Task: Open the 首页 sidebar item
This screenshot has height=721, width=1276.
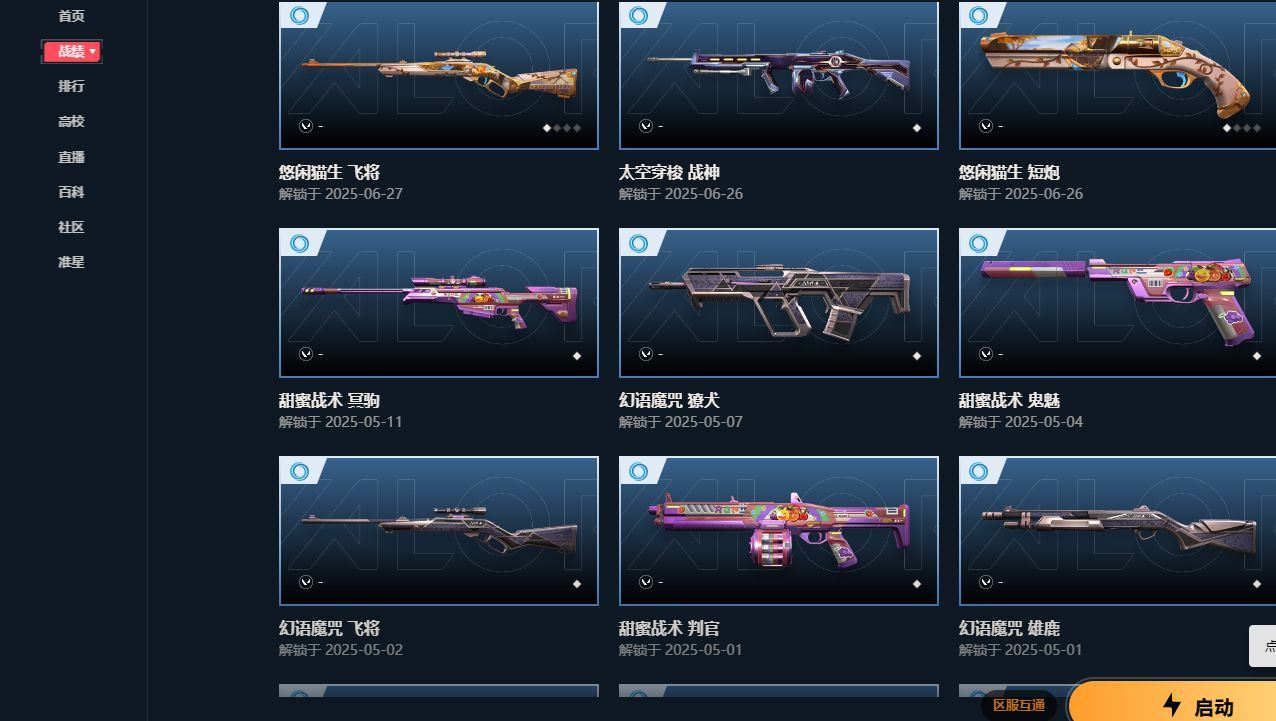Action: pyautogui.click(x=71, y=16)
